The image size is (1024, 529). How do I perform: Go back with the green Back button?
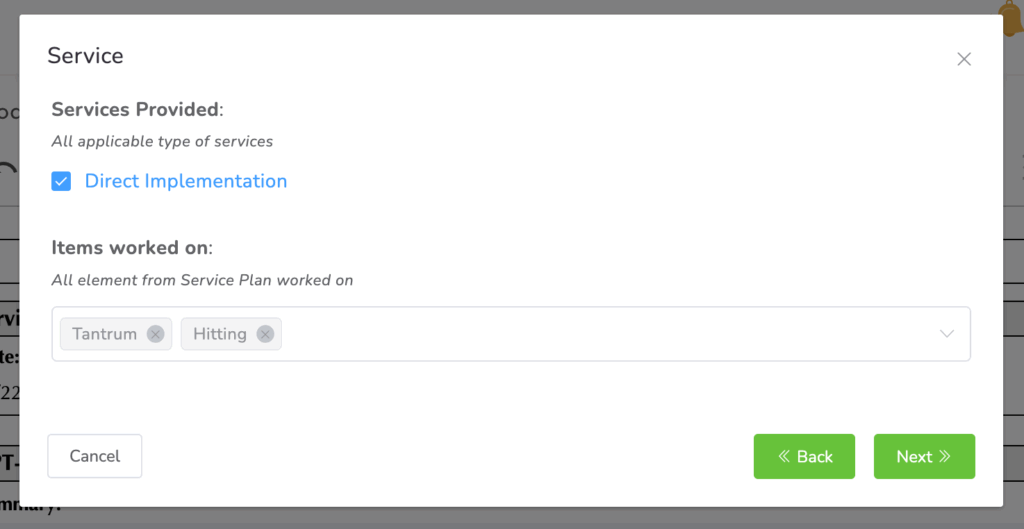(x=804, y=456)
